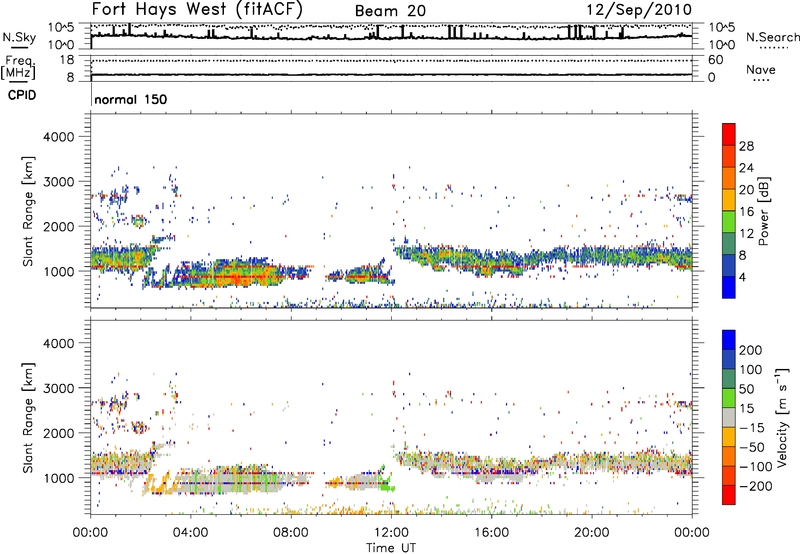The image size is (800, 554).
Task: Select the "Time UT" axis title
Action: (391, 548)
